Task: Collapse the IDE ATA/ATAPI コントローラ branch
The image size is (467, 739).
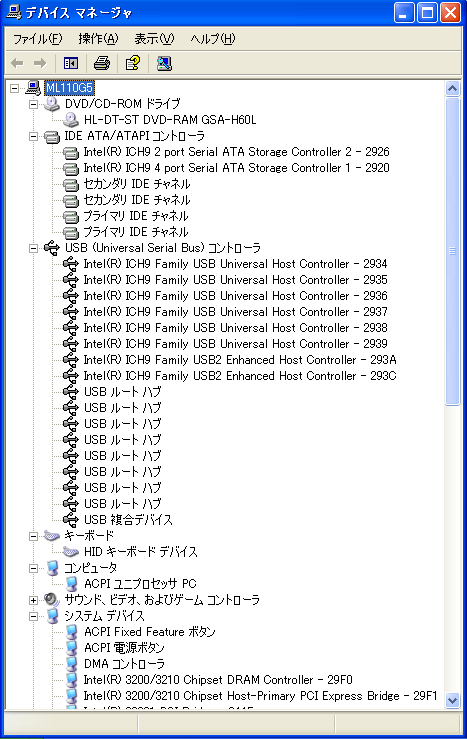Action: 33,136
